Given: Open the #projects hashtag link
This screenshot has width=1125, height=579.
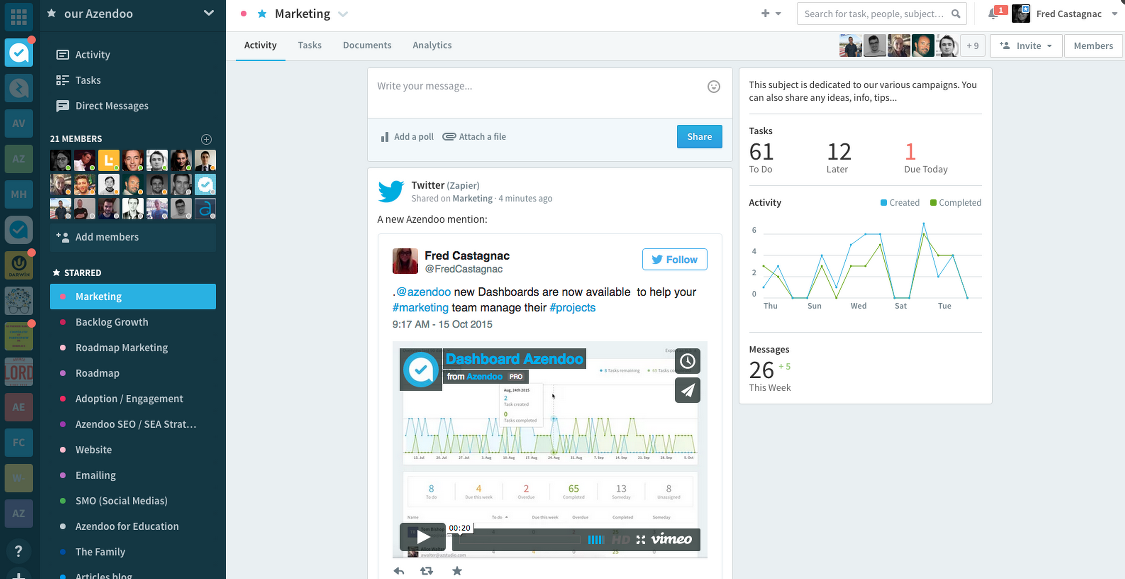Looking at the screenshot, I should [573, 308].
